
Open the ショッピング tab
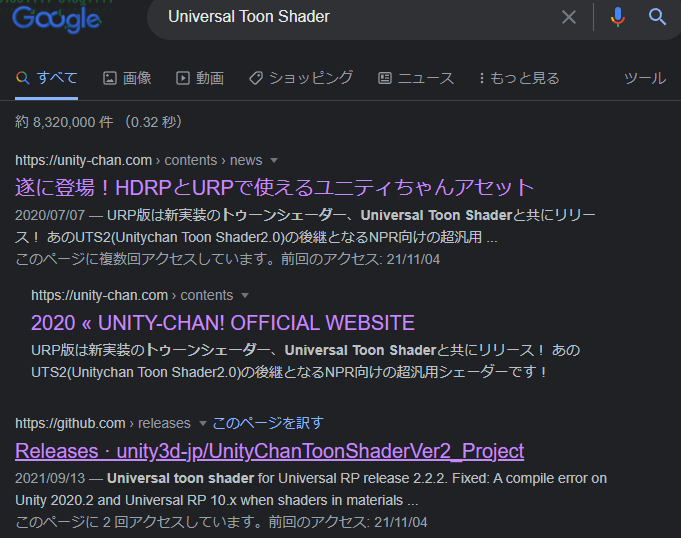point(301,78)
